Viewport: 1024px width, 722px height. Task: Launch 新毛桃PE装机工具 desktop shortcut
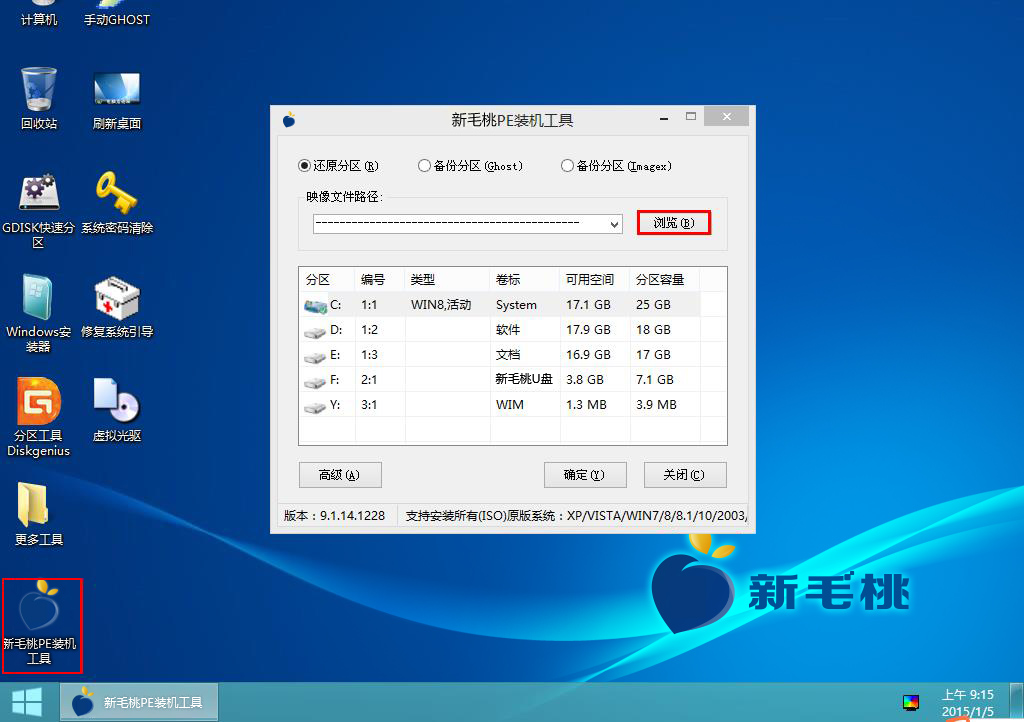(42, 625)
